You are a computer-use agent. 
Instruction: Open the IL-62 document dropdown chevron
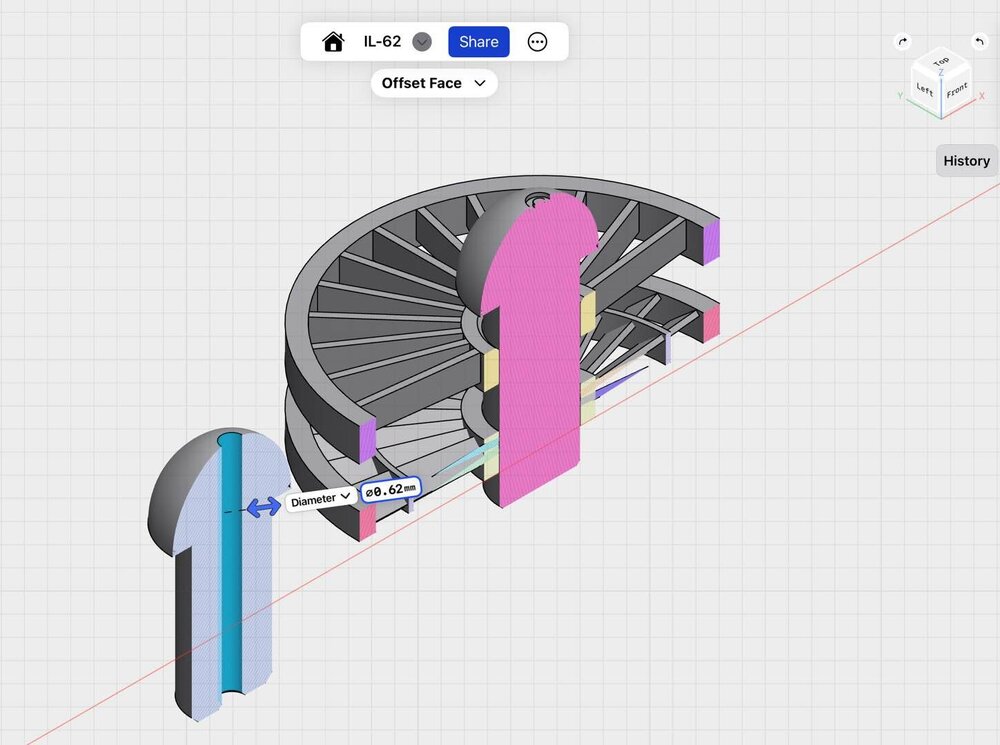pos(422,42)
